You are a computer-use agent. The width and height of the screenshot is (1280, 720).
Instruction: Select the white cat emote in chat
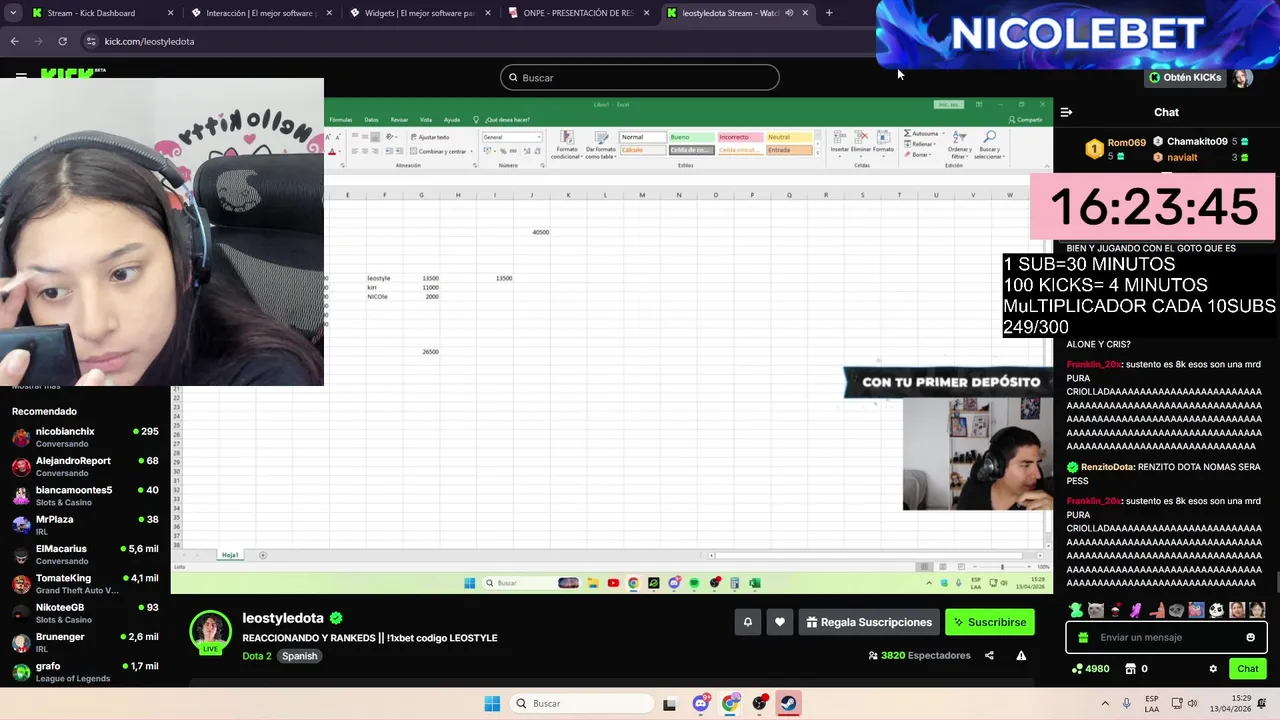click(1096, 610)
